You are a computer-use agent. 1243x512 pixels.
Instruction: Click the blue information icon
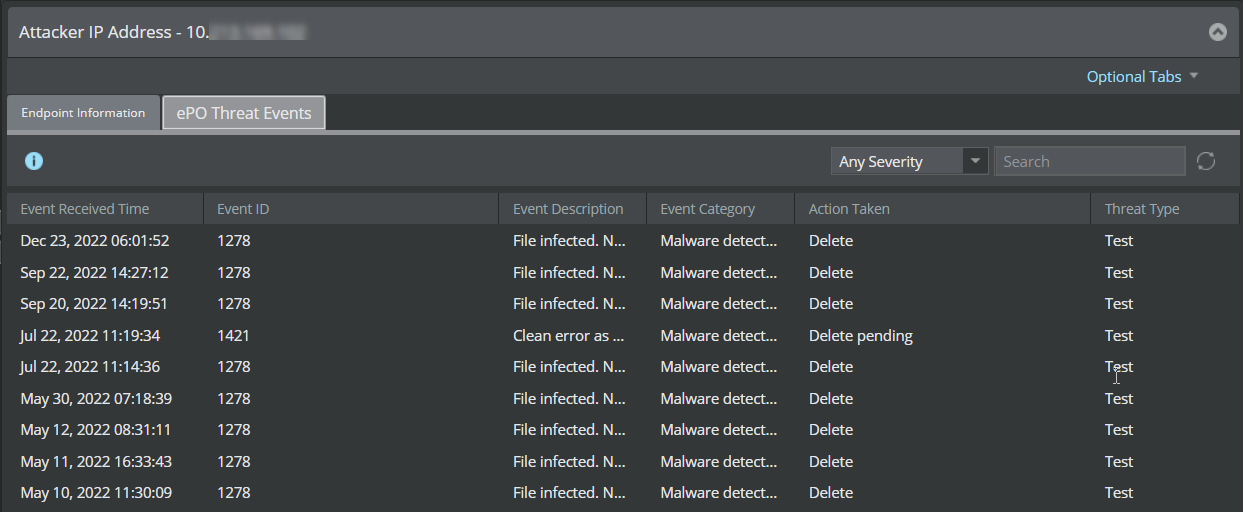(x=34, y=161)
